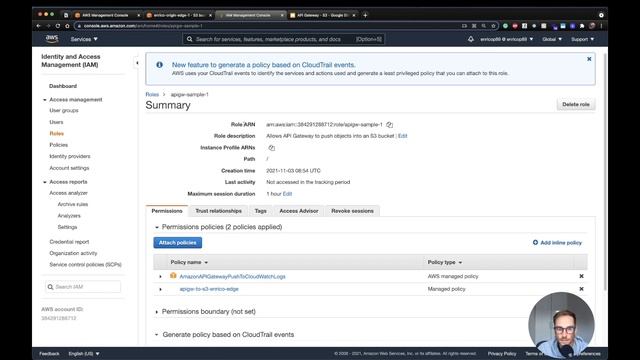Open the Support dropdown
640x360 pixels.
[582, 39]
